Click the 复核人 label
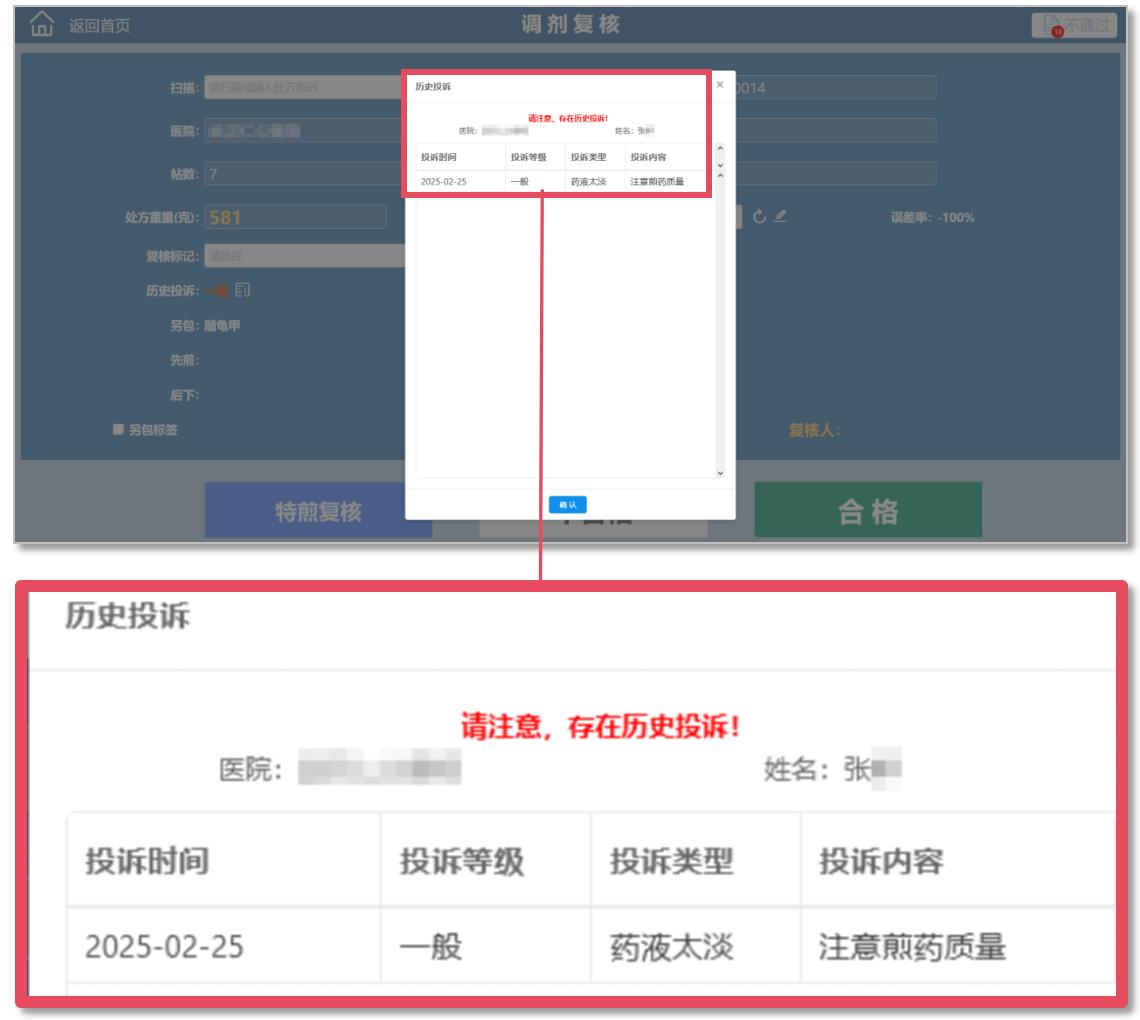 click(814, 430)
